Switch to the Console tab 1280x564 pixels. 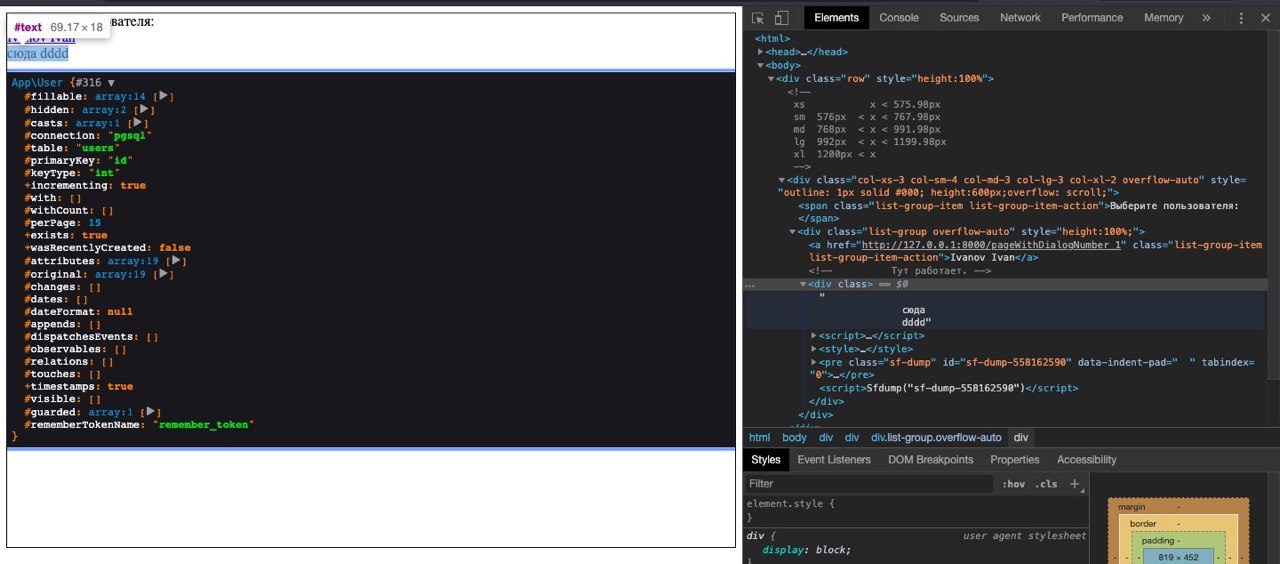[x=899, y=18]
